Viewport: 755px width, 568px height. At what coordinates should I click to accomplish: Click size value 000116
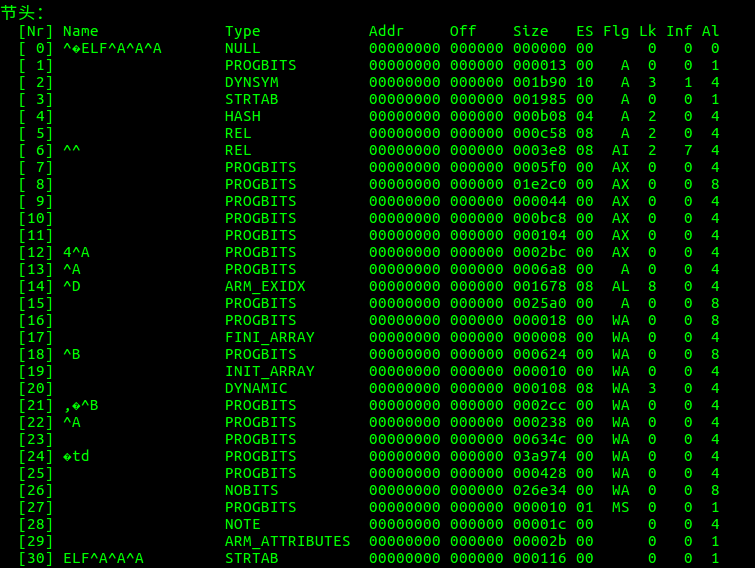click(x=539, y=558)
